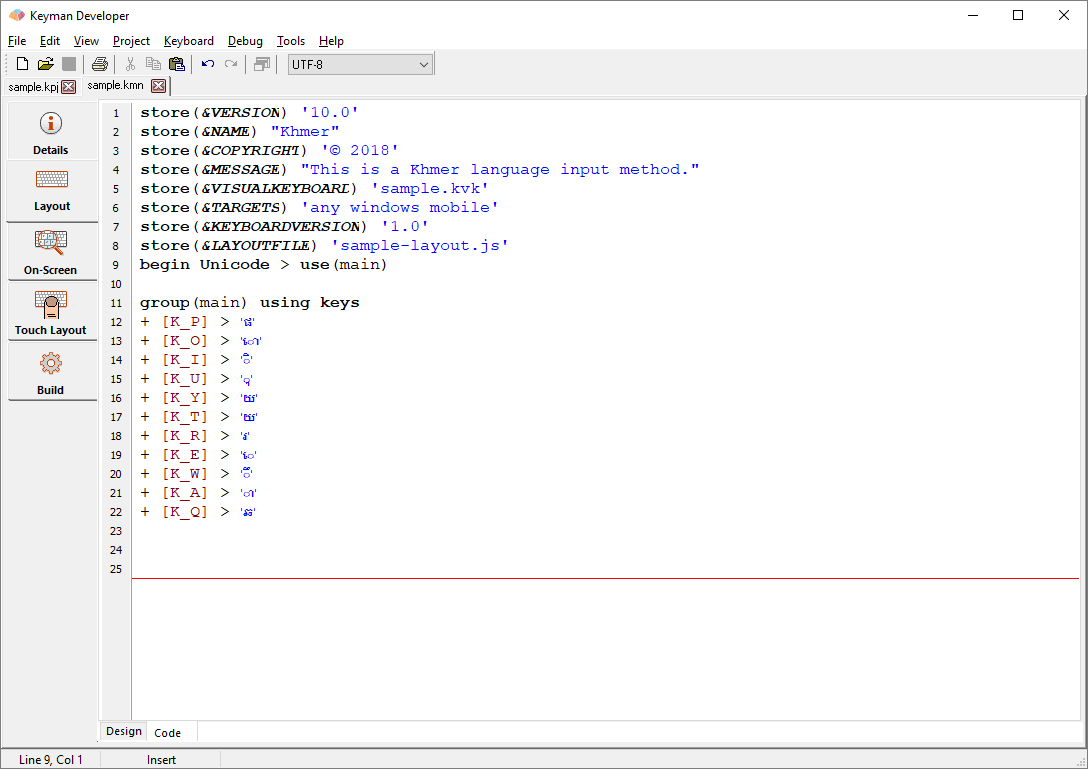The height and width of the screenshot is (769, 1088).
Task: Click the windows icon beside Redo
Action: (x=262, y=65)
